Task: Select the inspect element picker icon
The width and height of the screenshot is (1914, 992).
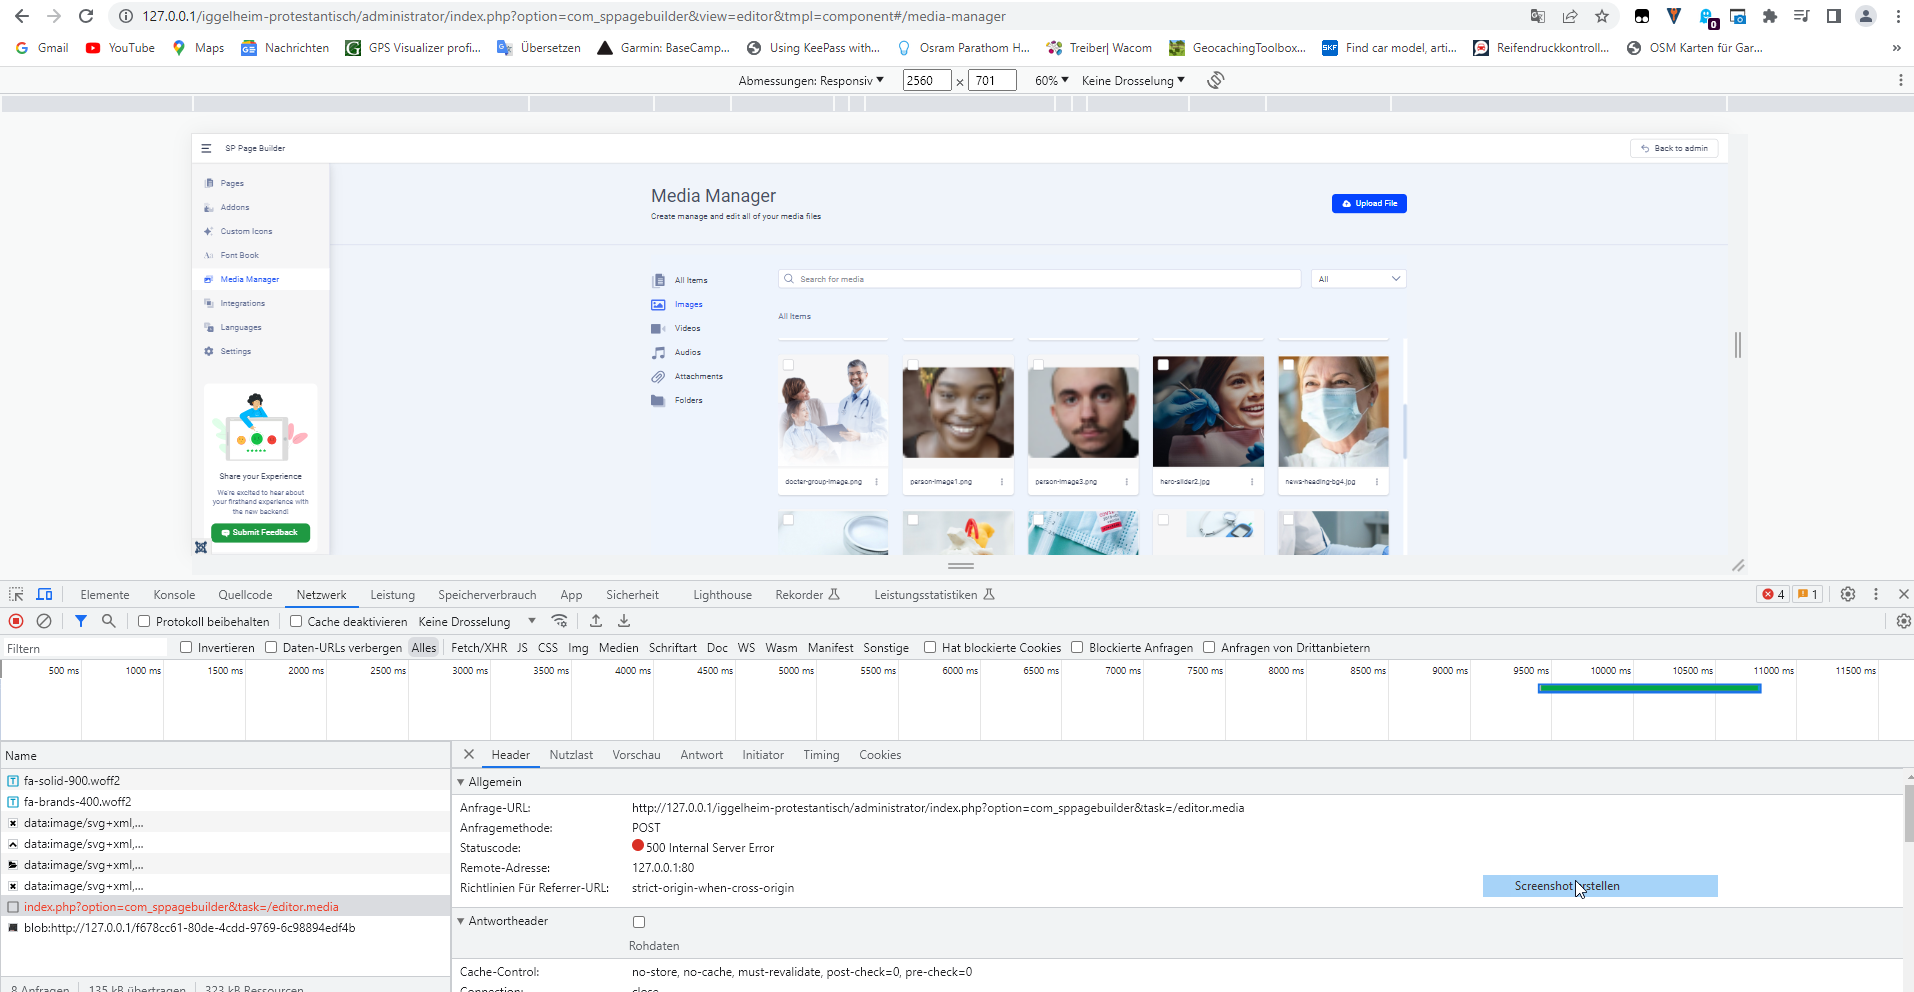Action: [x=16, y=594]
